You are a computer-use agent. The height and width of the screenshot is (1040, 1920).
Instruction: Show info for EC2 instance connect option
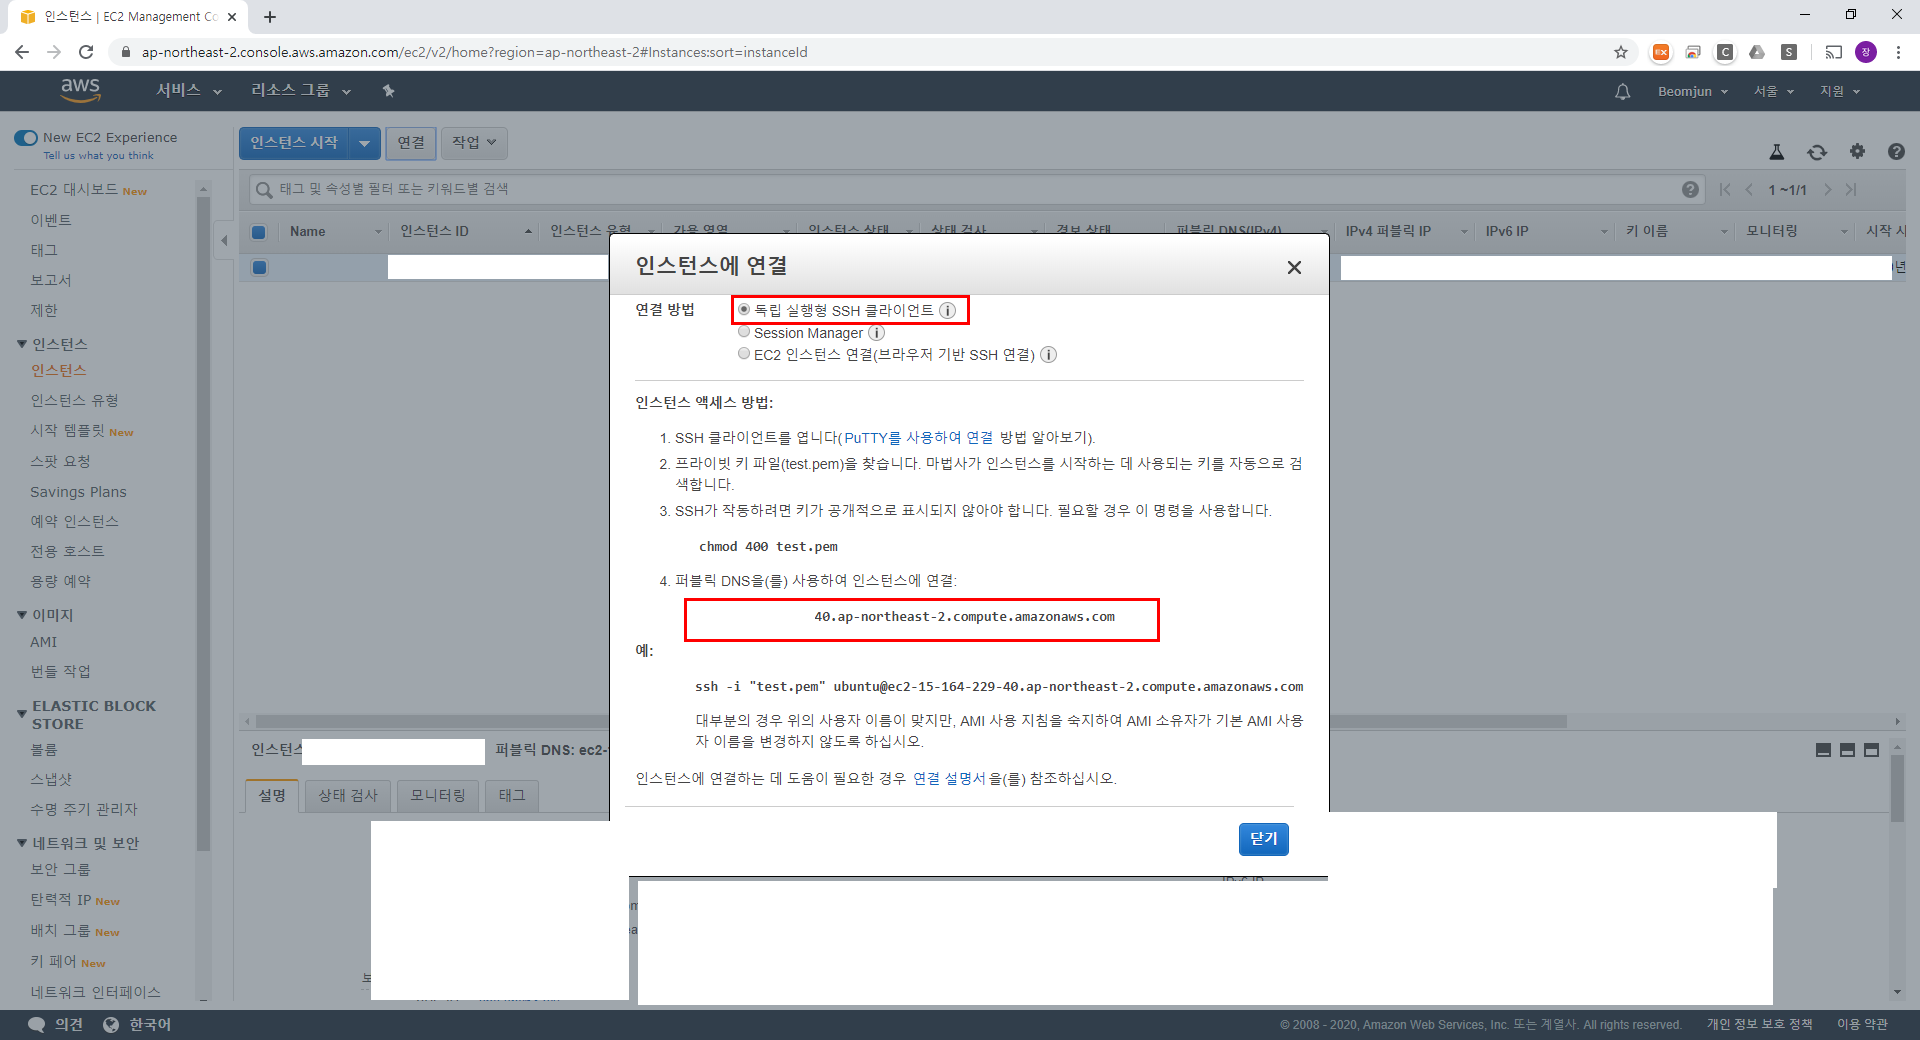pyautogui.click(x=1048, y=355)
